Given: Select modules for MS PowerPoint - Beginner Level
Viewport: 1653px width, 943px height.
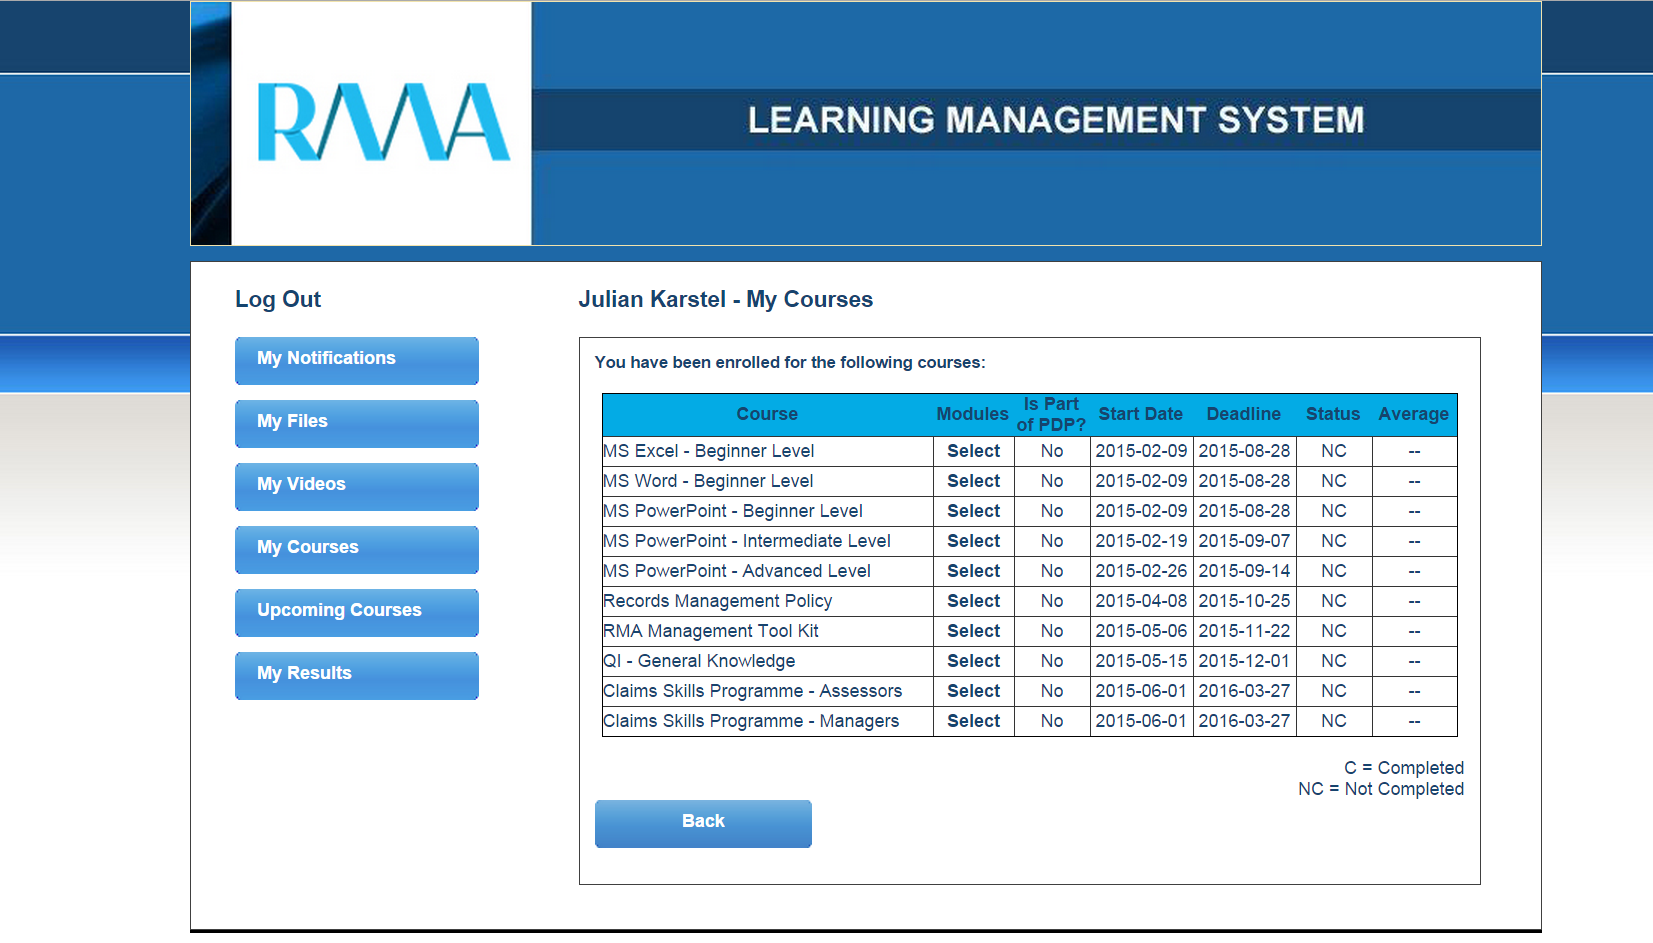Looking at the screenshot, I should pos(974,511).
